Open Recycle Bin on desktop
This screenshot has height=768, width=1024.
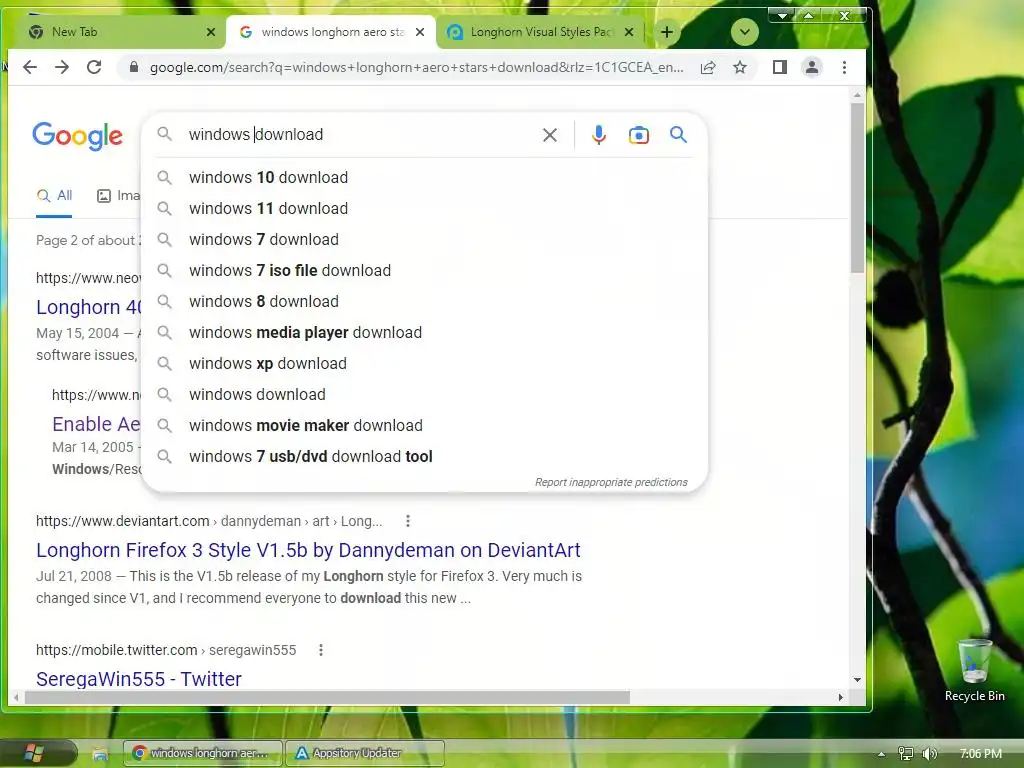click(974, 670)
